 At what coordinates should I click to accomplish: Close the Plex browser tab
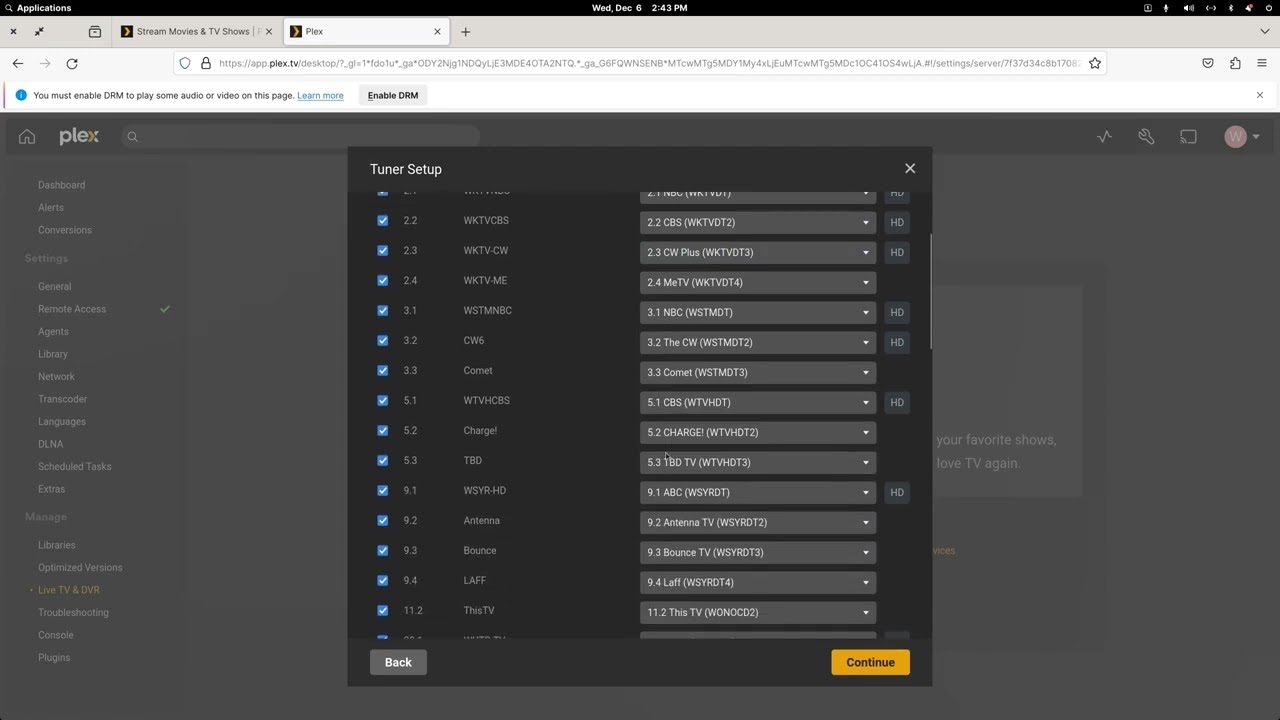coord(437,31)
